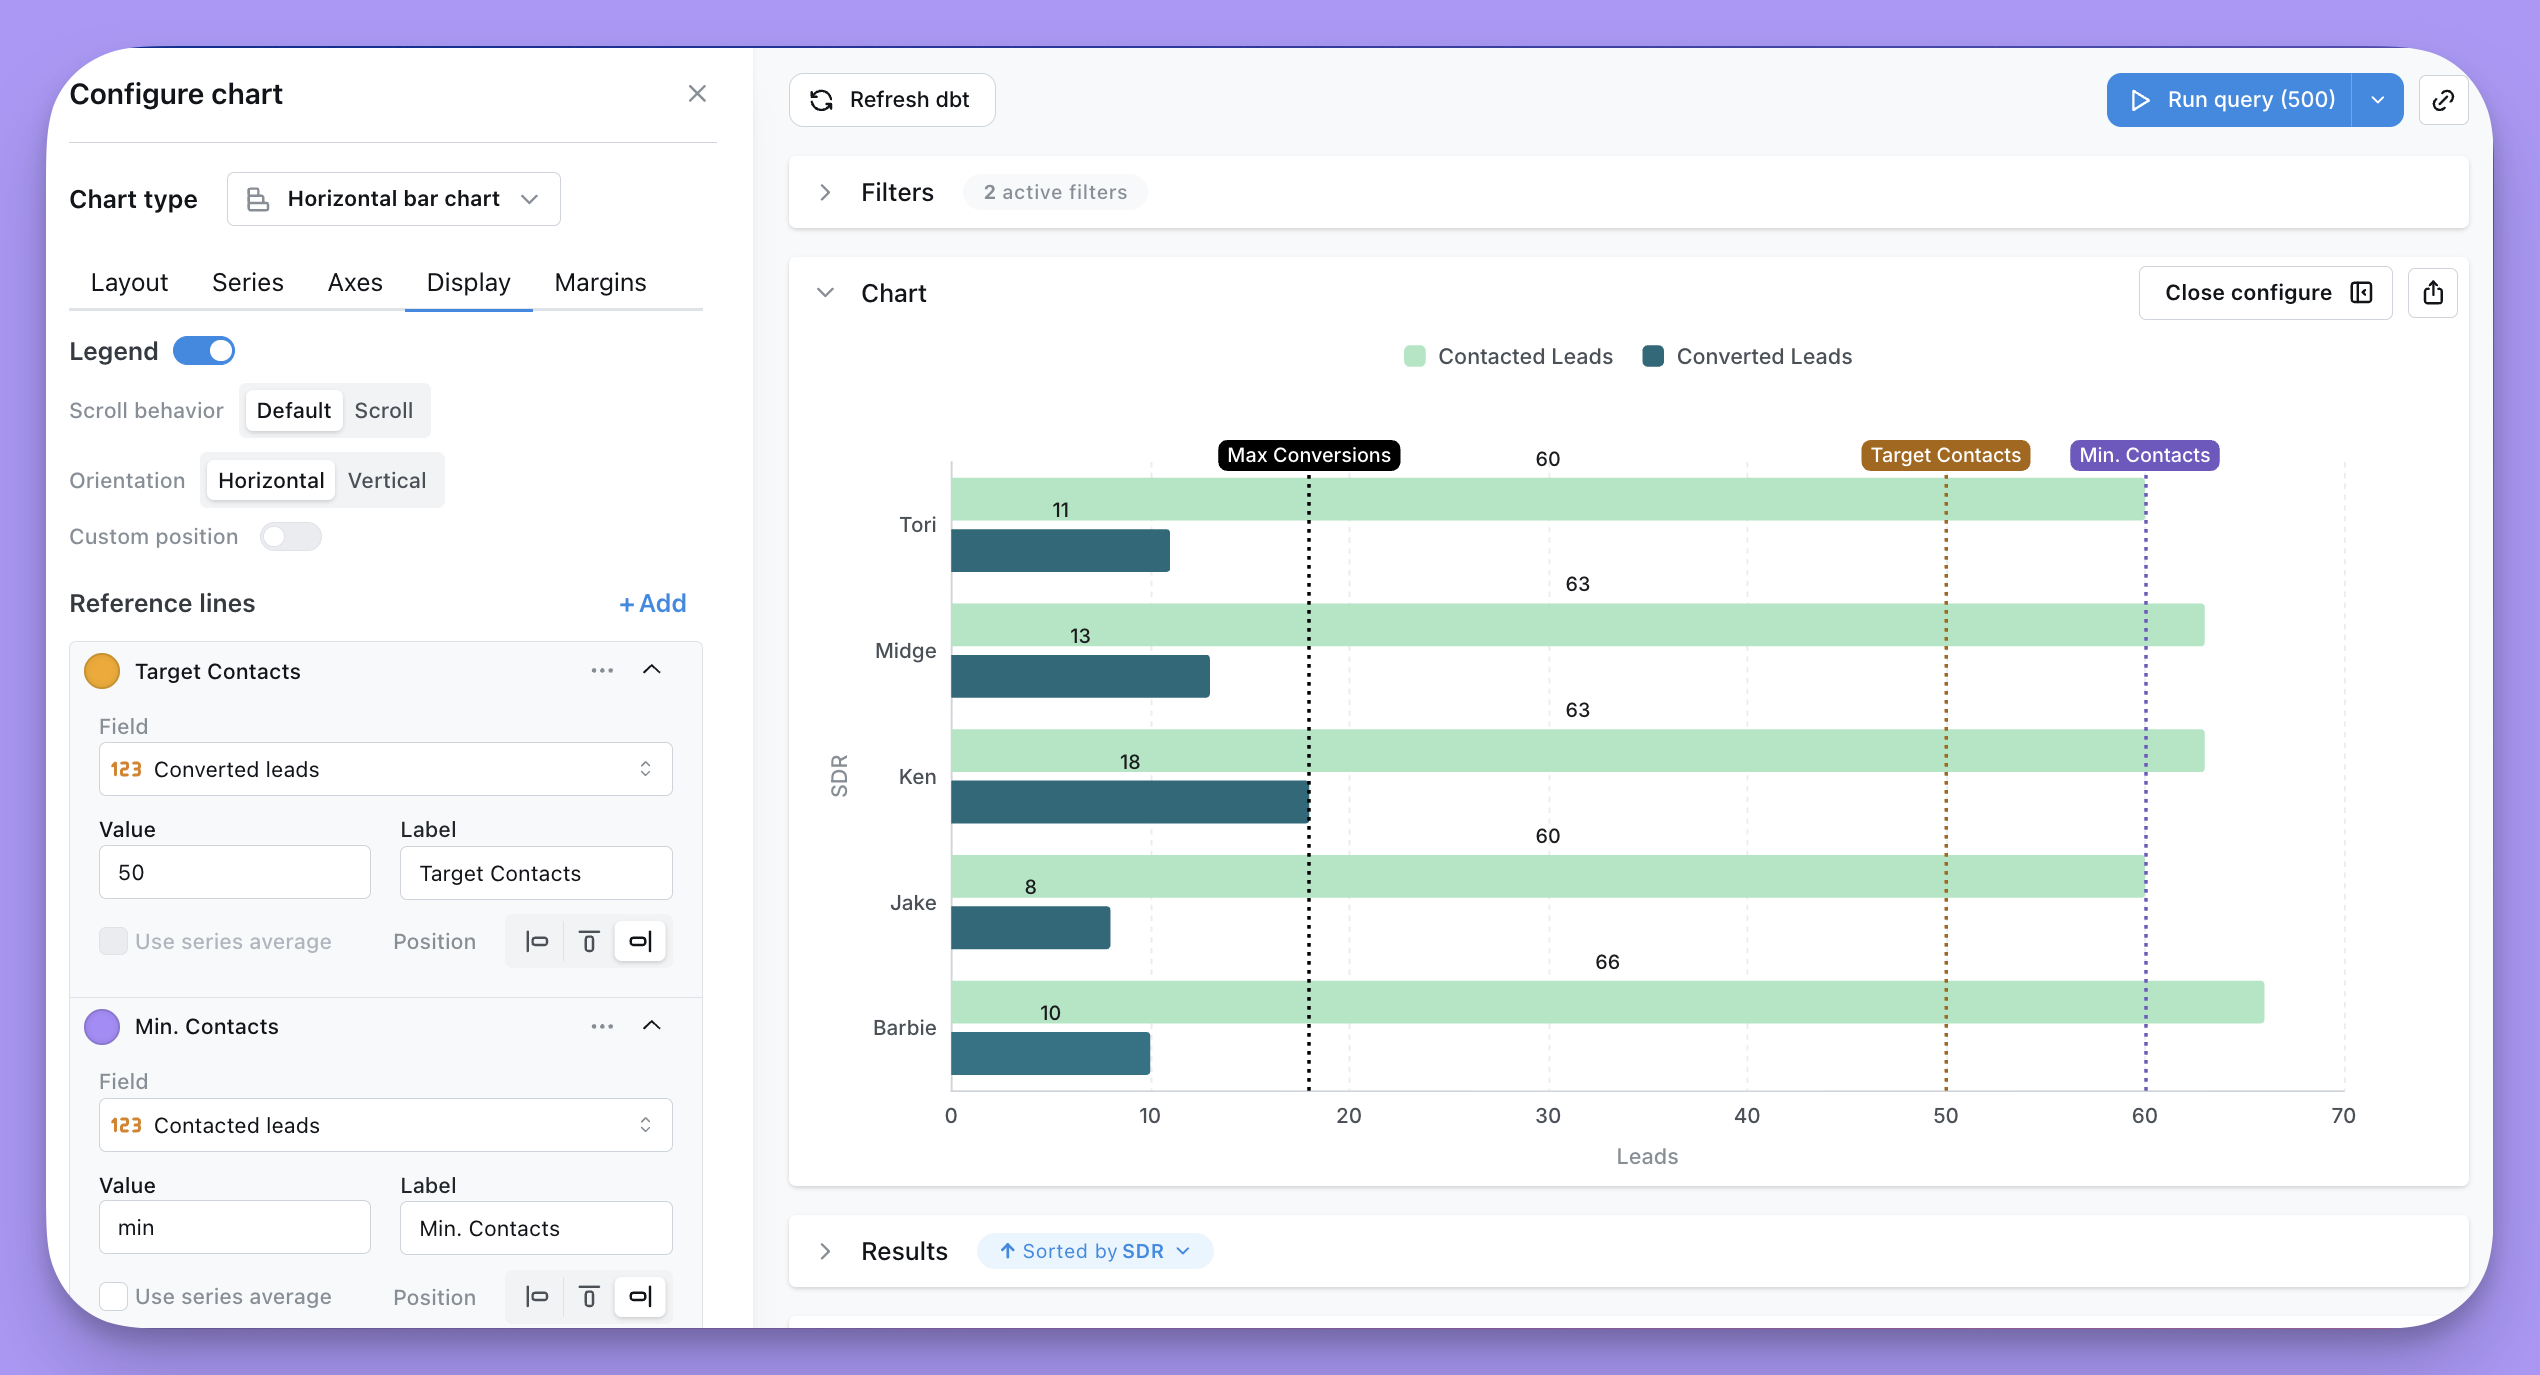2540x1375 pixels.
Task: Check Use series average for Min. Contacts
Action: (113, 1297)
